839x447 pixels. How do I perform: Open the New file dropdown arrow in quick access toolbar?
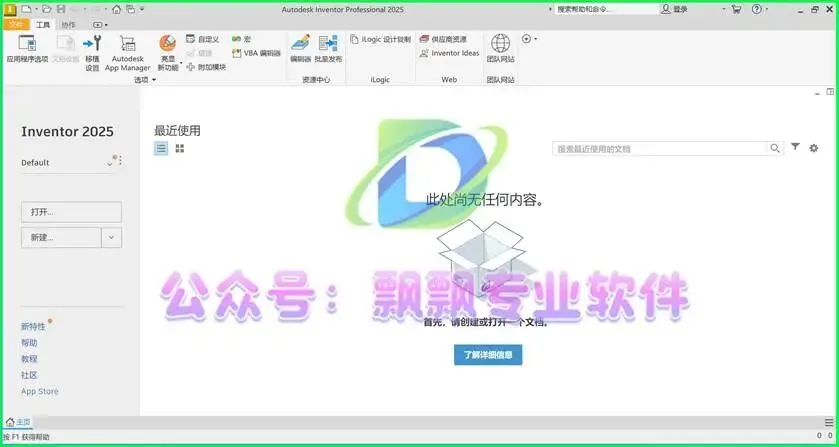click(x=36, y=9)
